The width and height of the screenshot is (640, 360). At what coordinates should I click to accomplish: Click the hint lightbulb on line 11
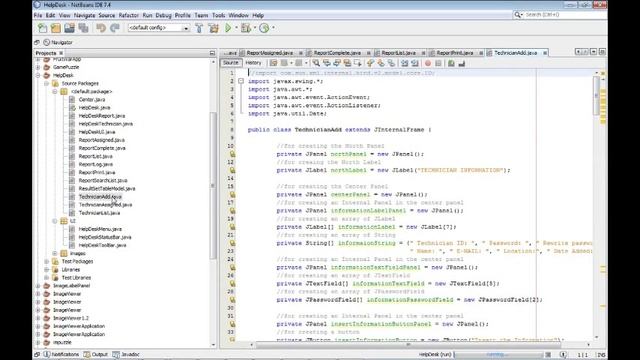click(232, 154)
